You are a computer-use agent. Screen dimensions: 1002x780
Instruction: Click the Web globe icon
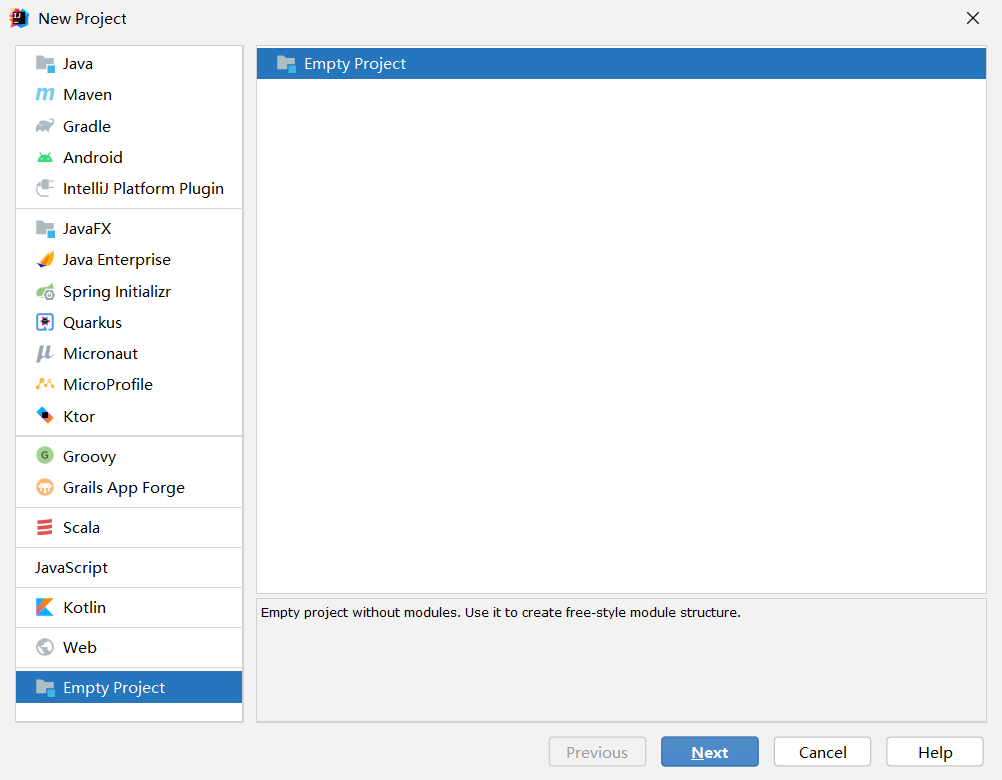[45, 647]
